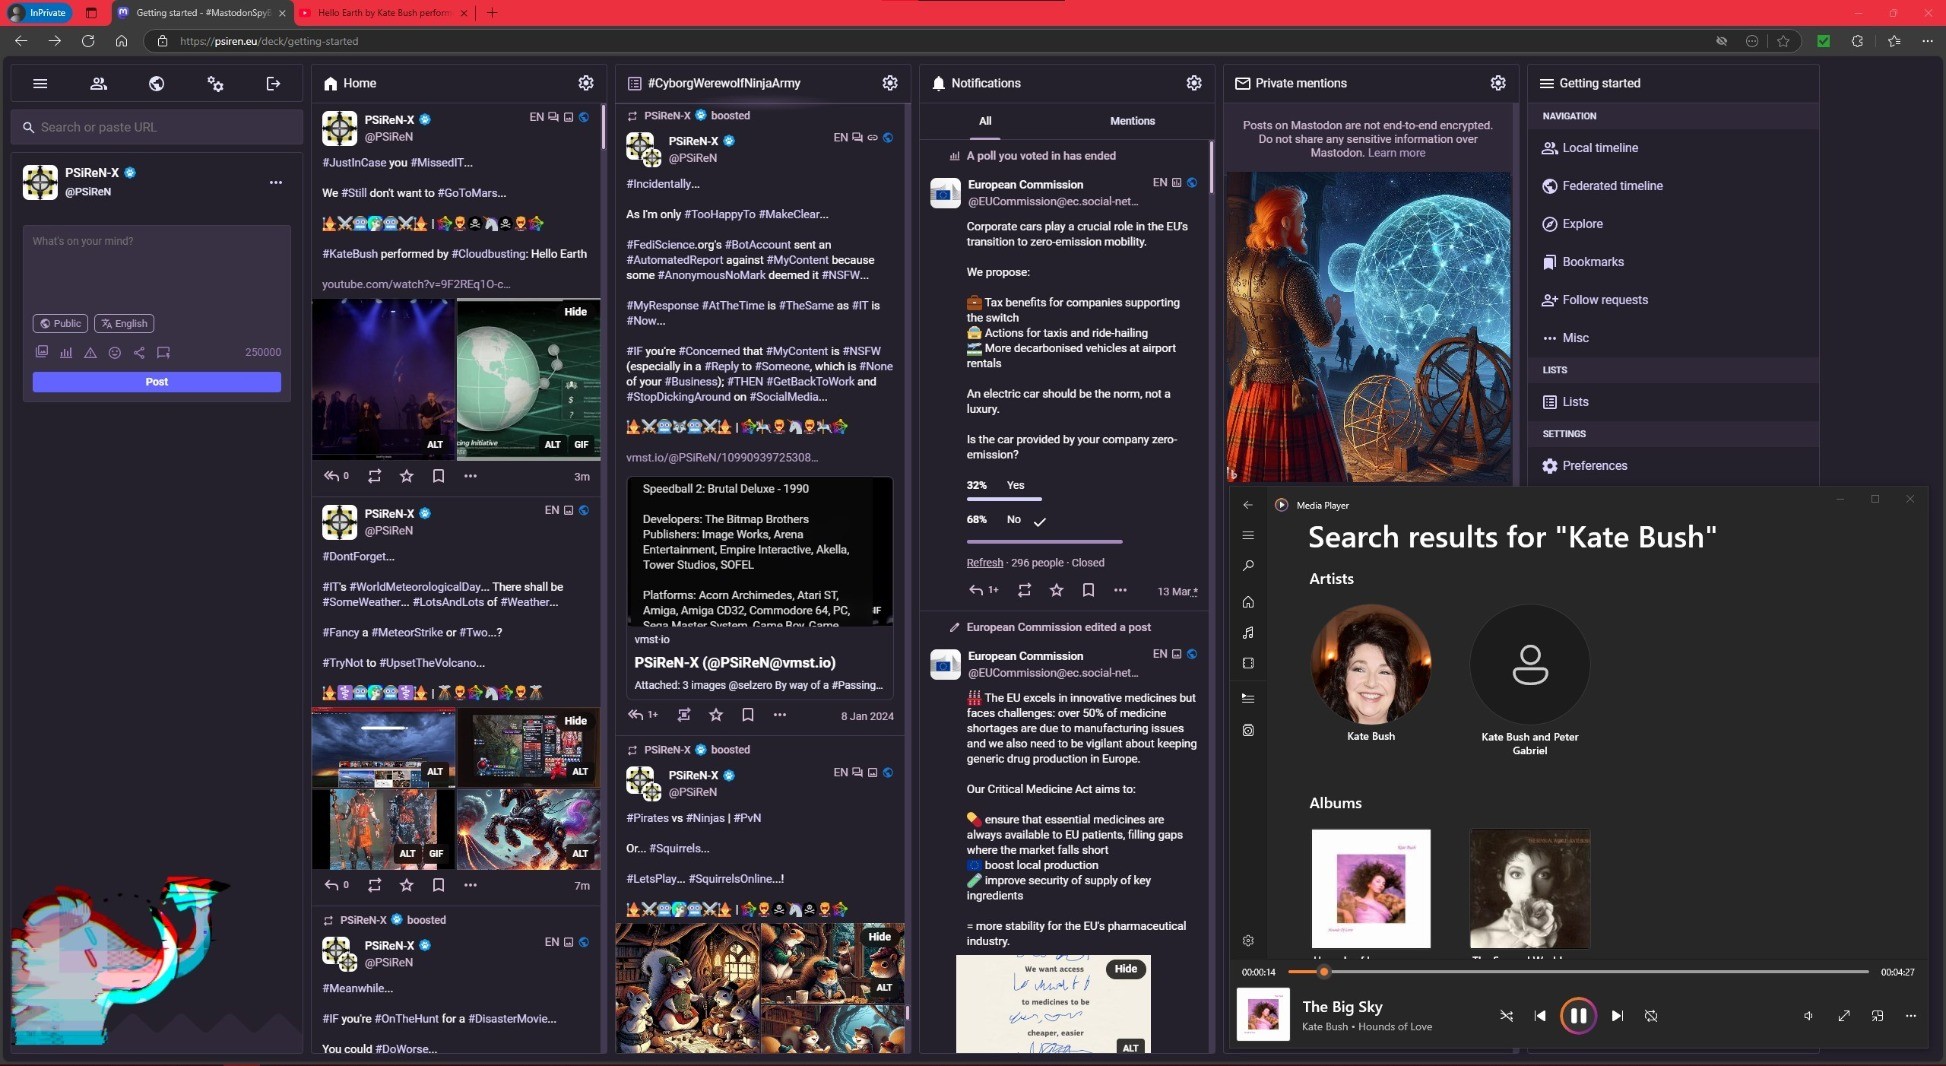Image resolution: width=1946 pixels, height=1066 pixels.
Task: Favourite the European Commission poll post
Action: click(x=1056, y=590)
